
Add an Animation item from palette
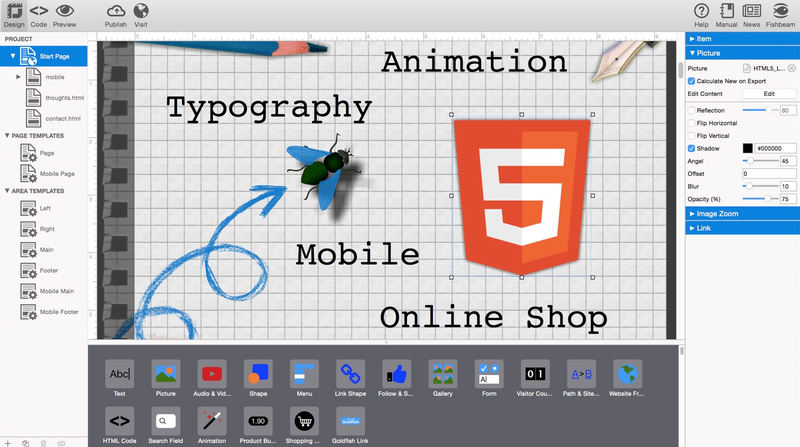[212, 426]
